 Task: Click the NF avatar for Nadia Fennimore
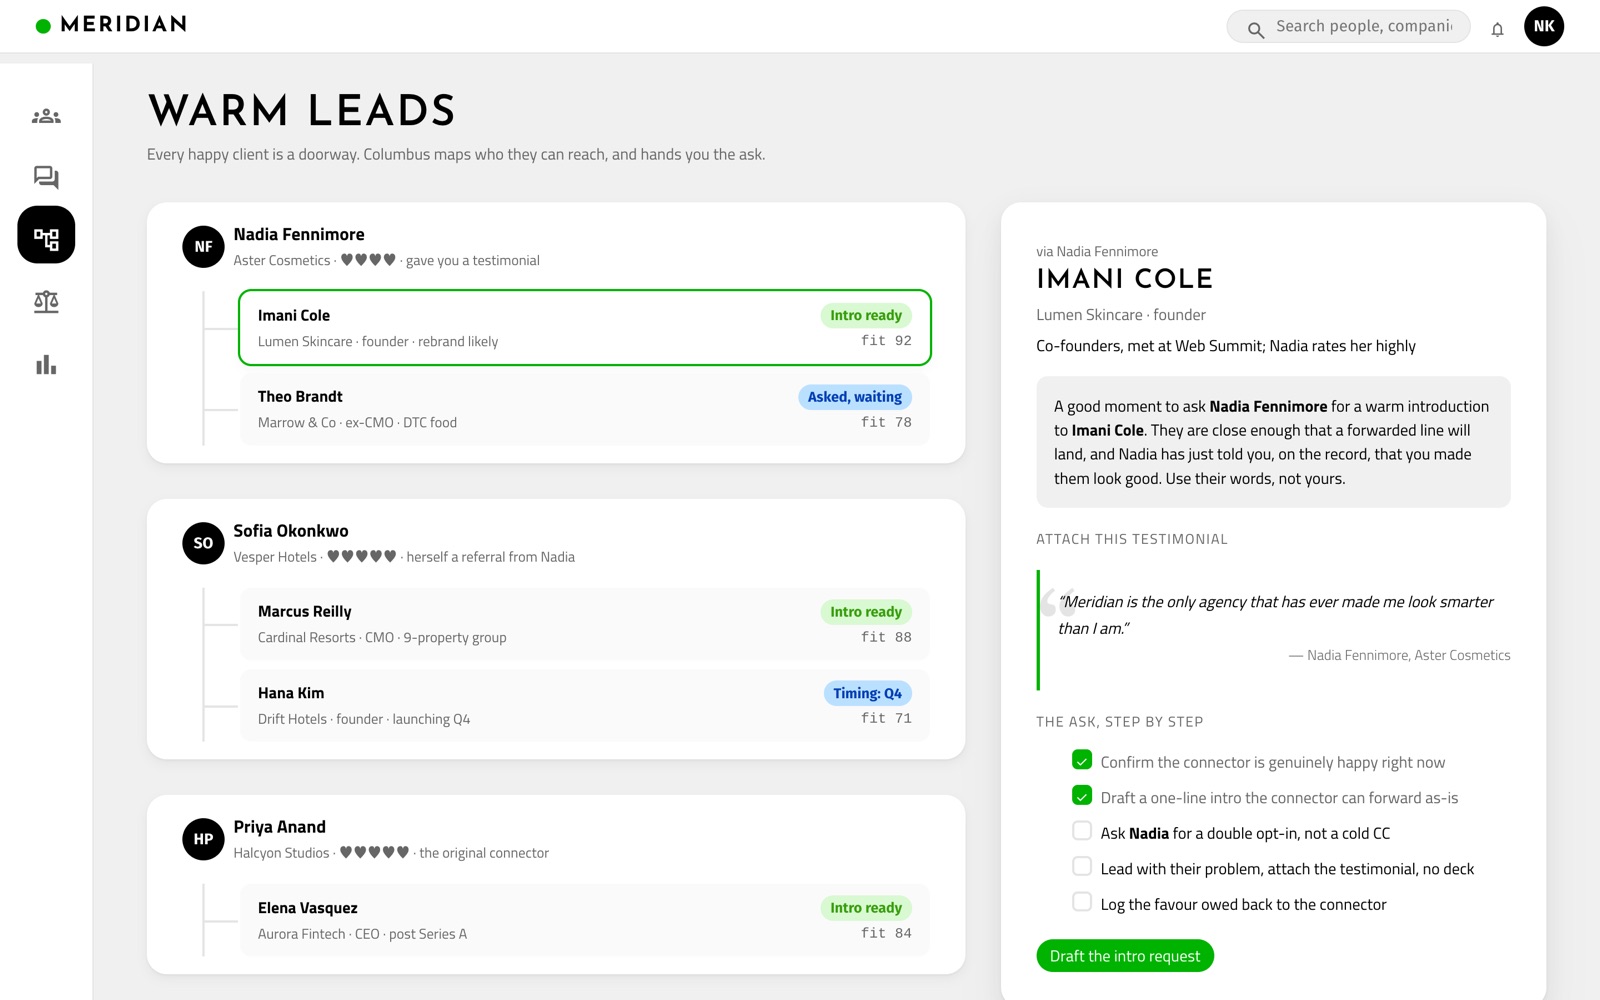pyautogui.click(x=203, y=247)
